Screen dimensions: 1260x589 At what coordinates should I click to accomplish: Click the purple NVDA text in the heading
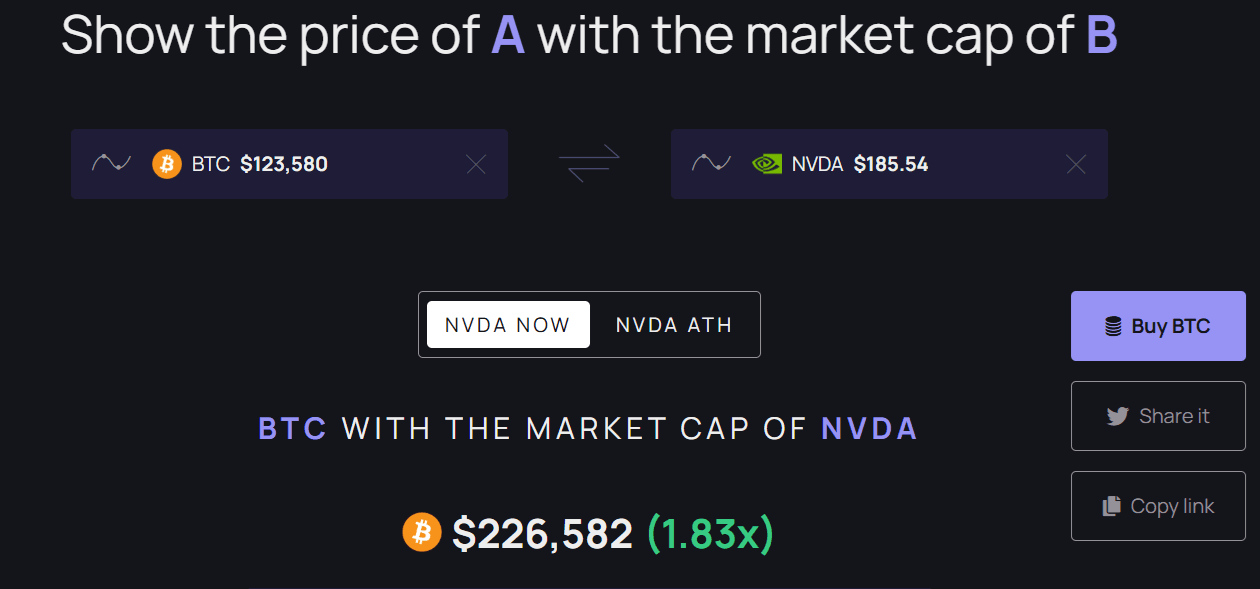869,429
